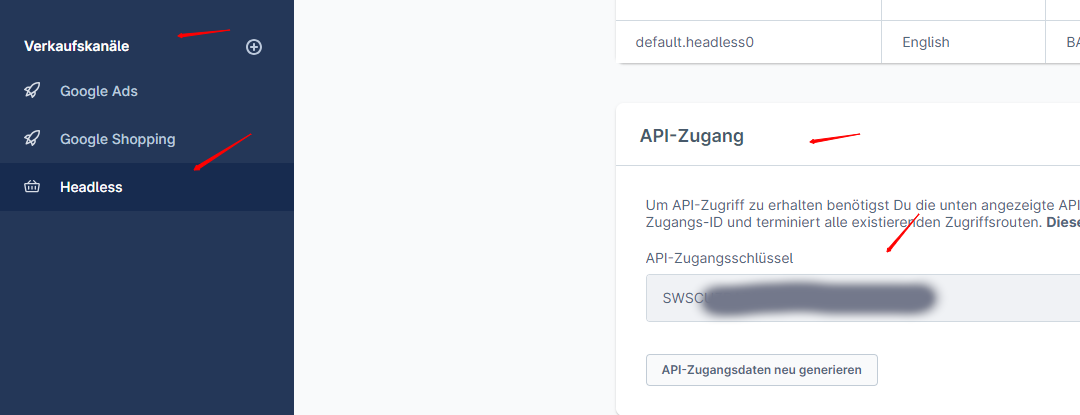Click the SWSC prefix in the key field
The width and height of the screenshot is (1080, 415).
(682, 298)
